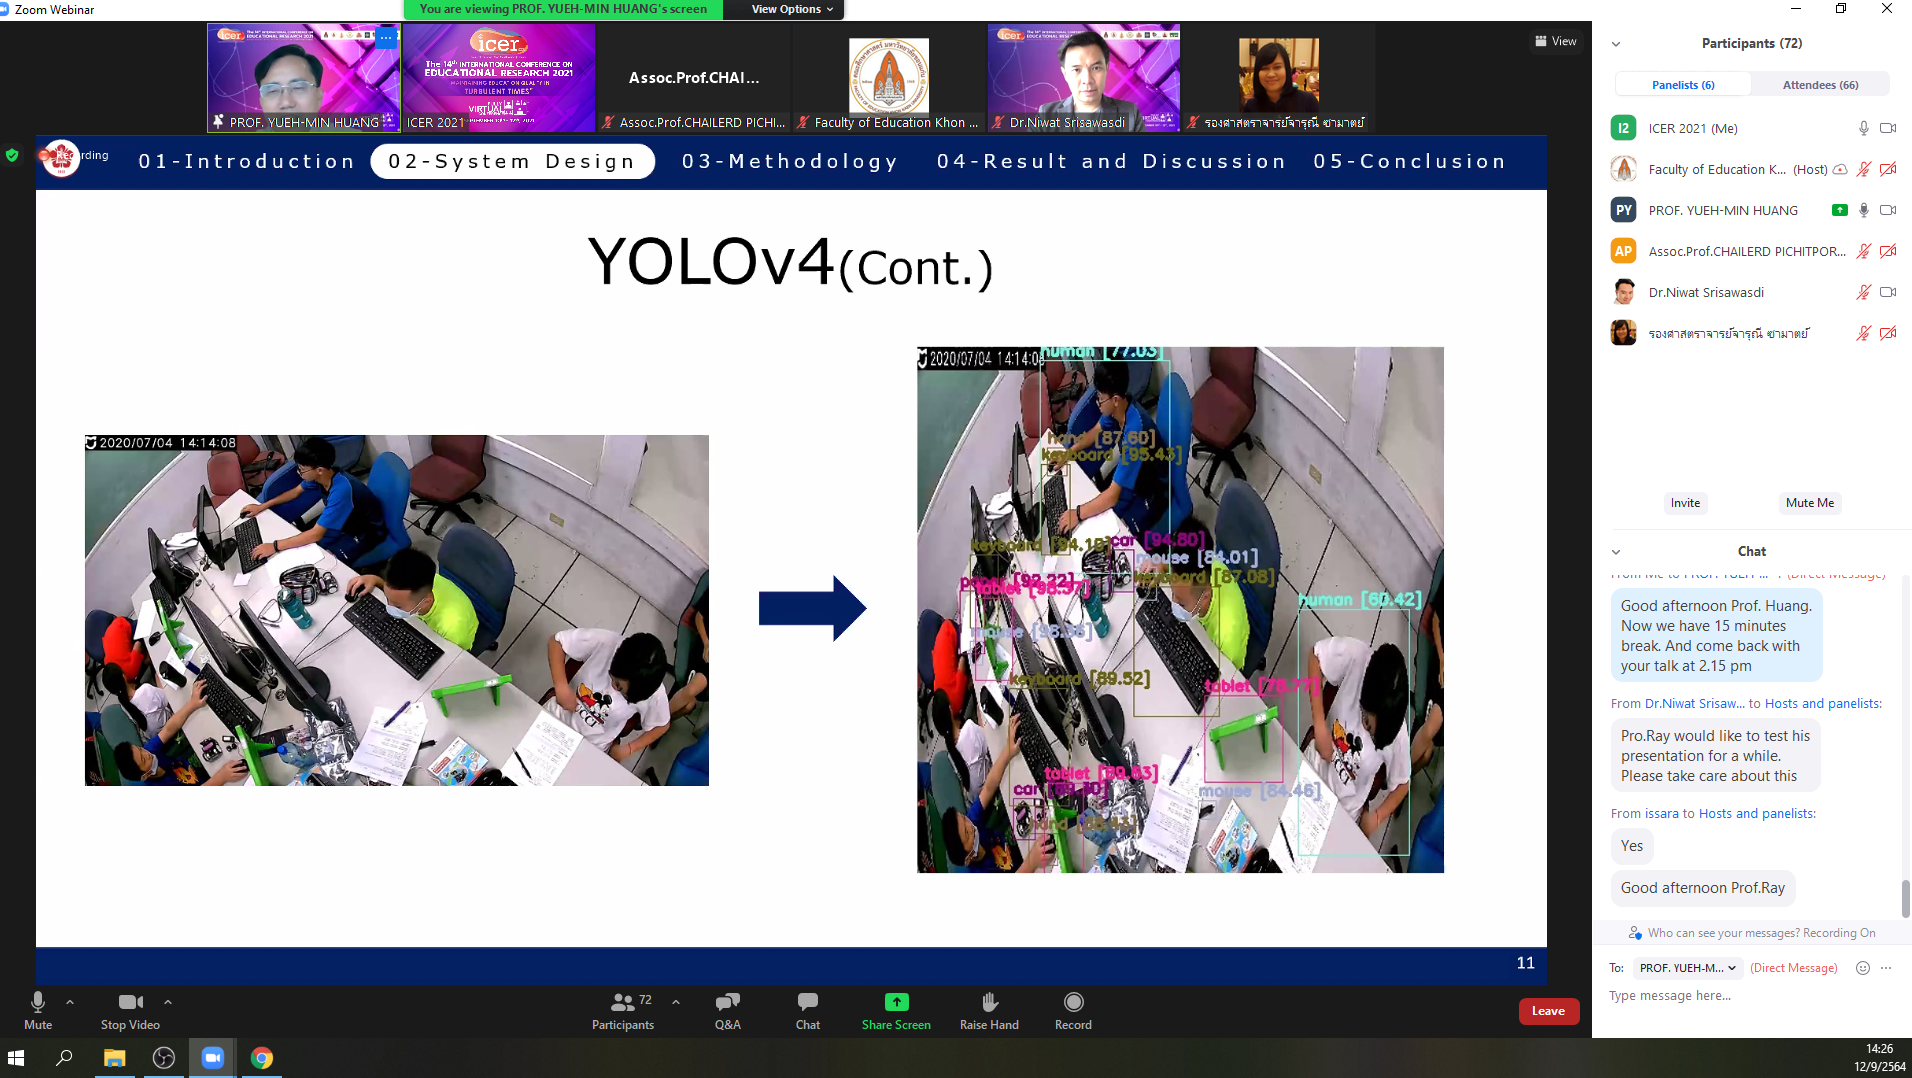
Task: Toggle Stop Video camera button
Action: pyautogui.click(x=130, y=1002)
